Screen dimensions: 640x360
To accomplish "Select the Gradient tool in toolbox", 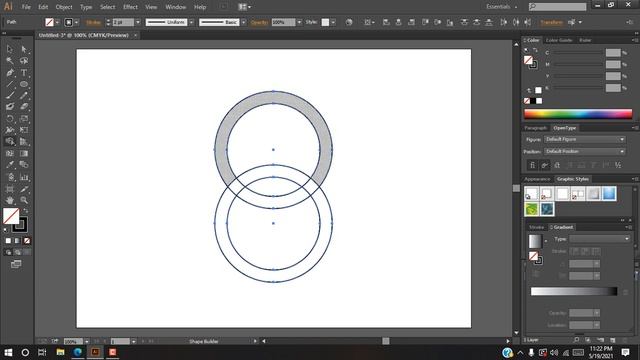I will tap(24, 153).
